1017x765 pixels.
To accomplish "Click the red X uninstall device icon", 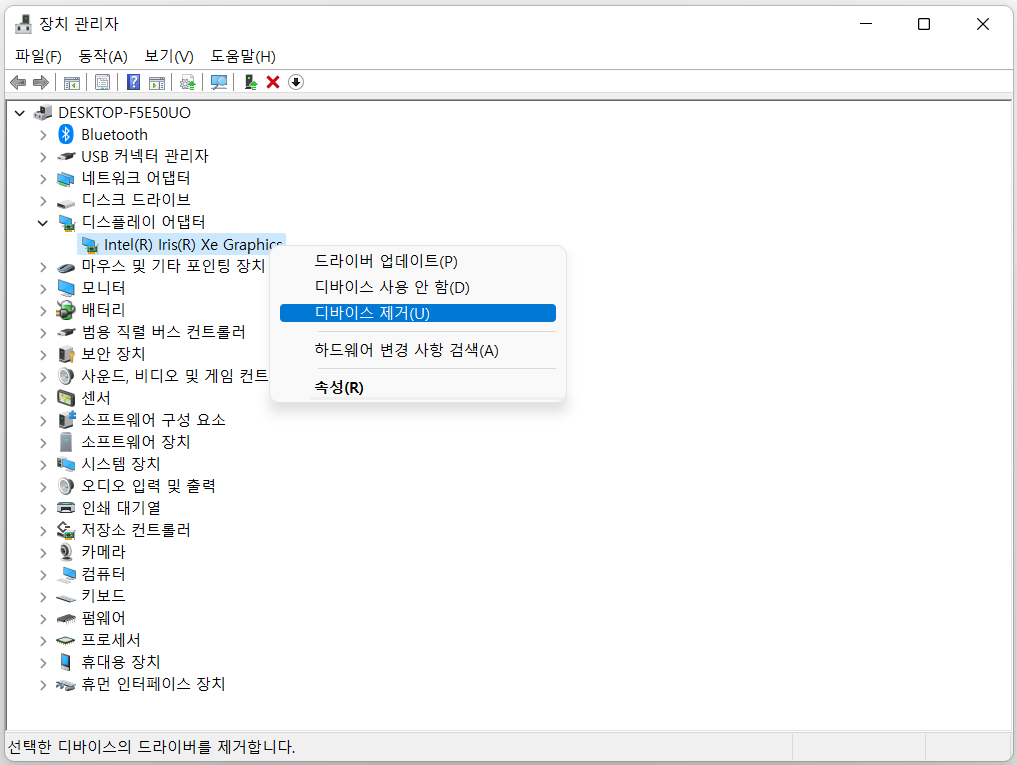I will click(x=272, y=82).
